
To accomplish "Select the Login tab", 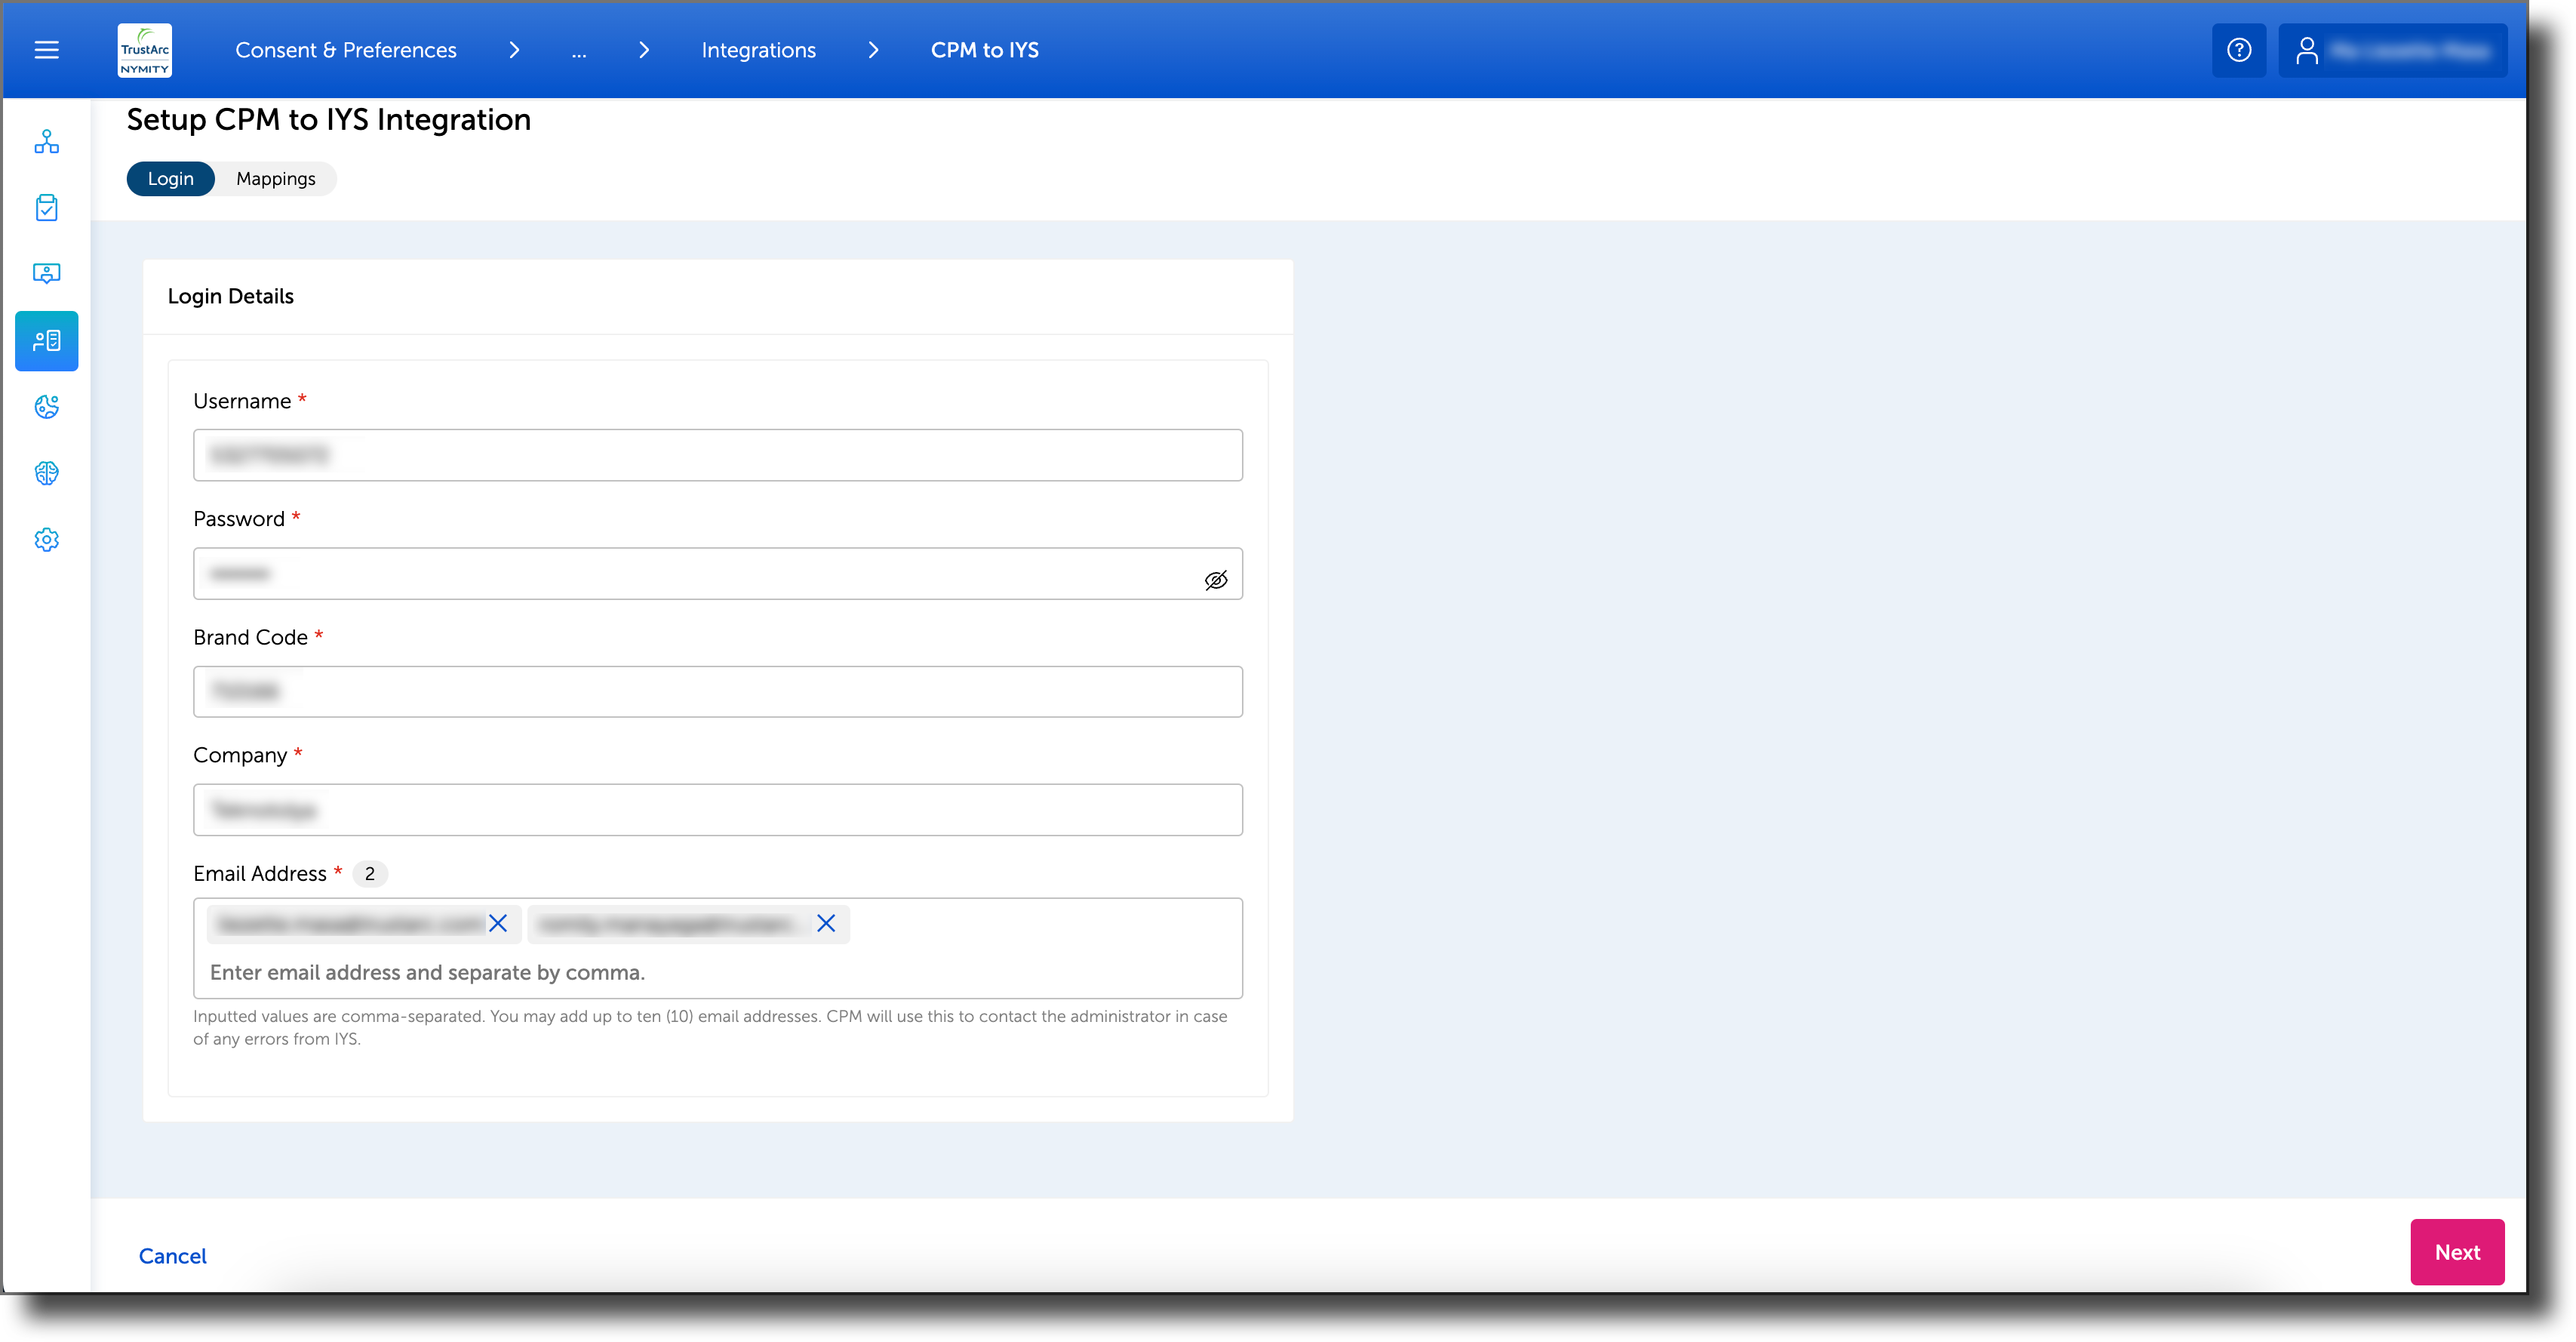I will click(170, 178).
